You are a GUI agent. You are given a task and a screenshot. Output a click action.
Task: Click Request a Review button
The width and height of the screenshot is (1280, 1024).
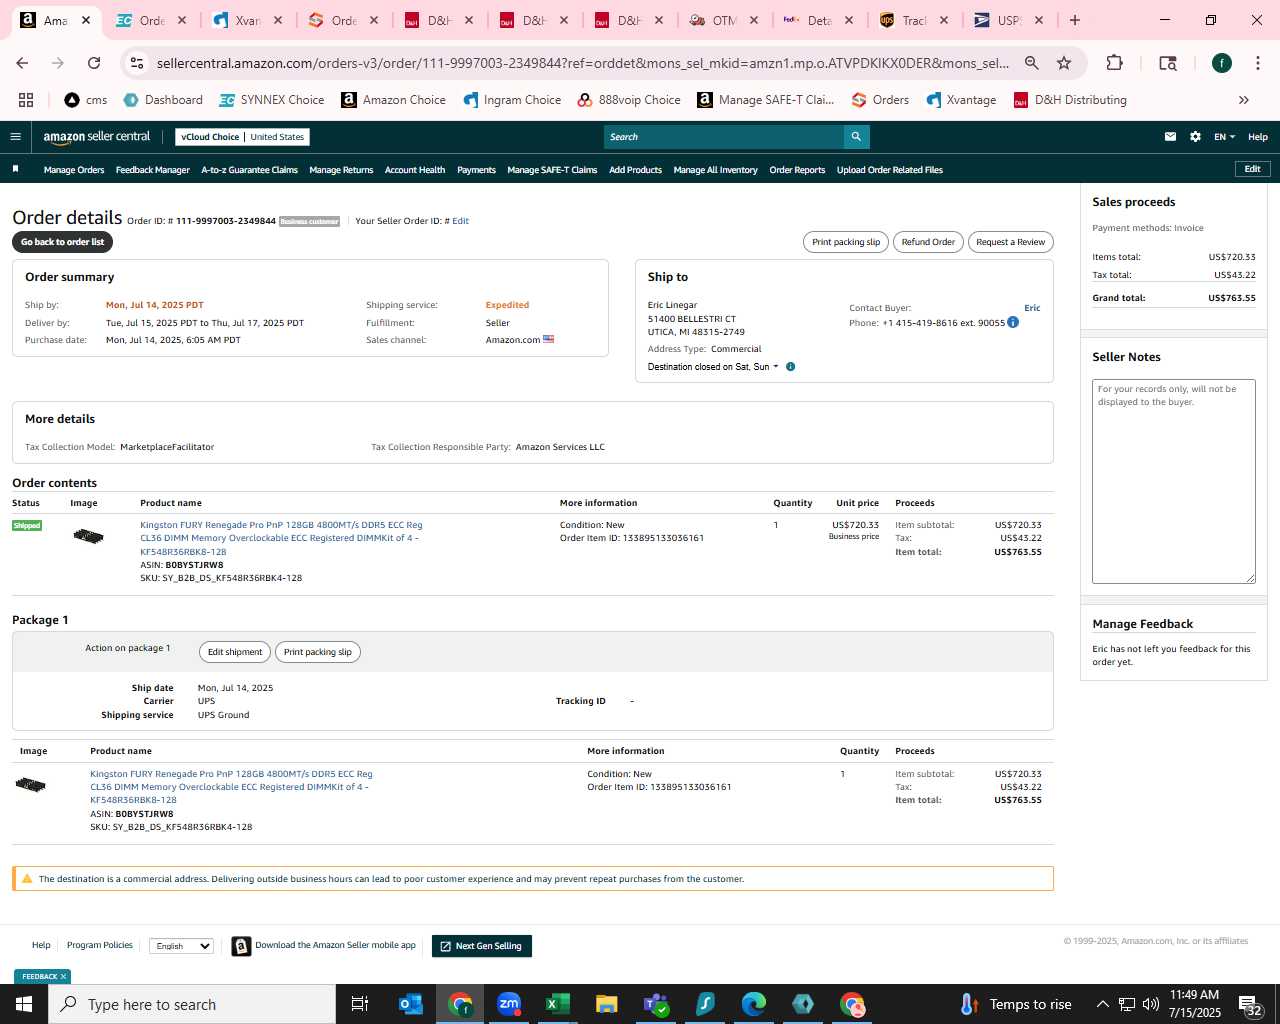(1010, 242)
